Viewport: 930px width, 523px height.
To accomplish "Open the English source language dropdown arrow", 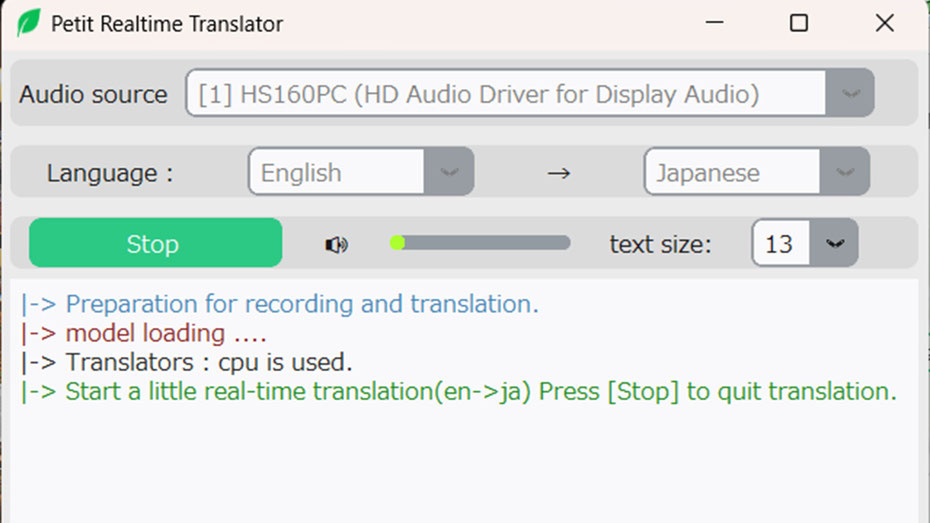I will [449, 172].
